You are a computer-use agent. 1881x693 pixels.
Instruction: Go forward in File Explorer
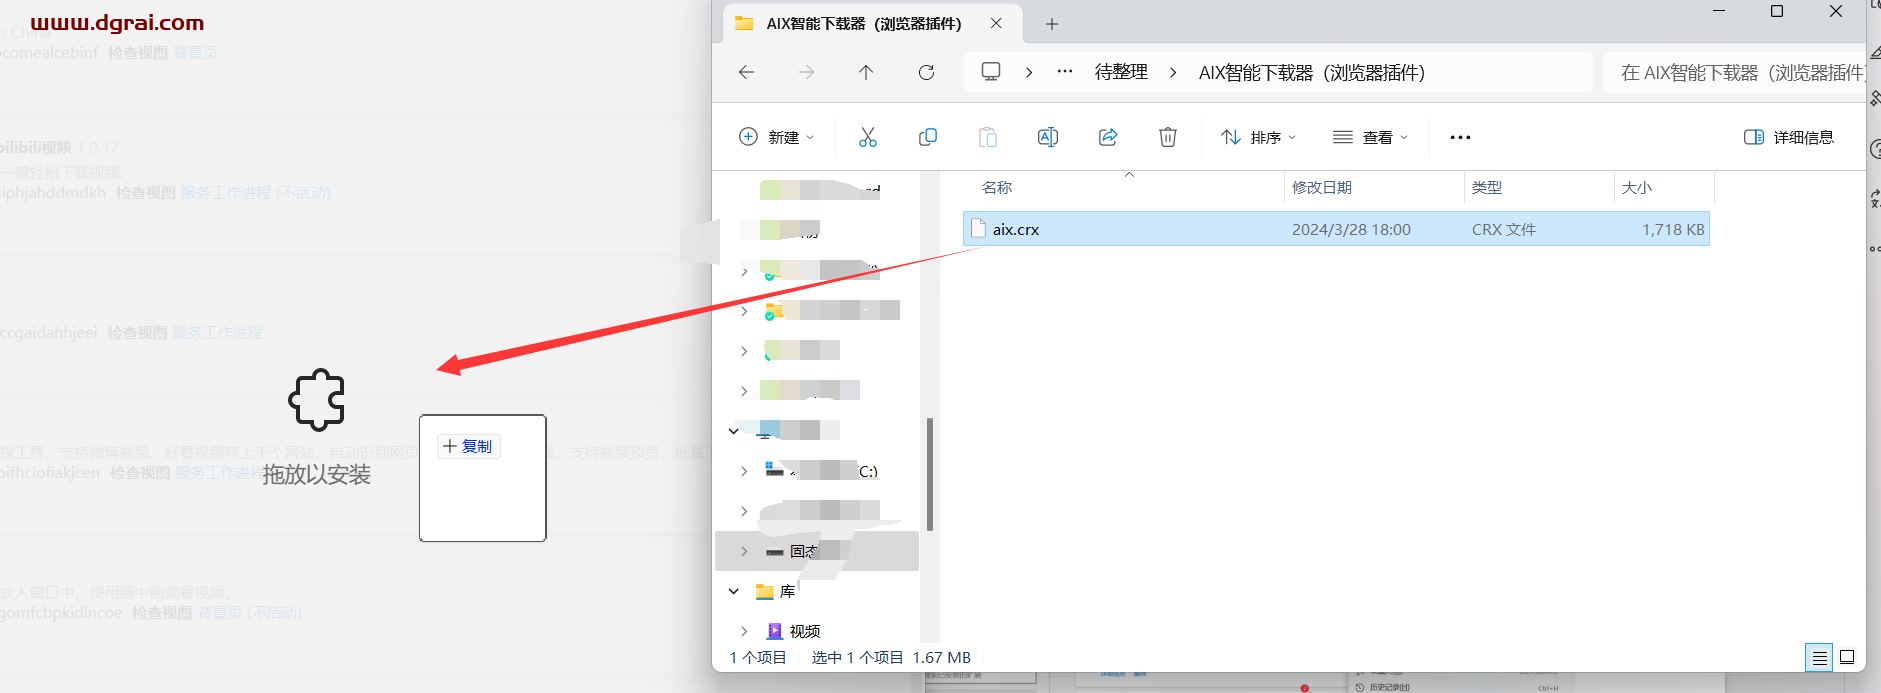click(806, 72)
